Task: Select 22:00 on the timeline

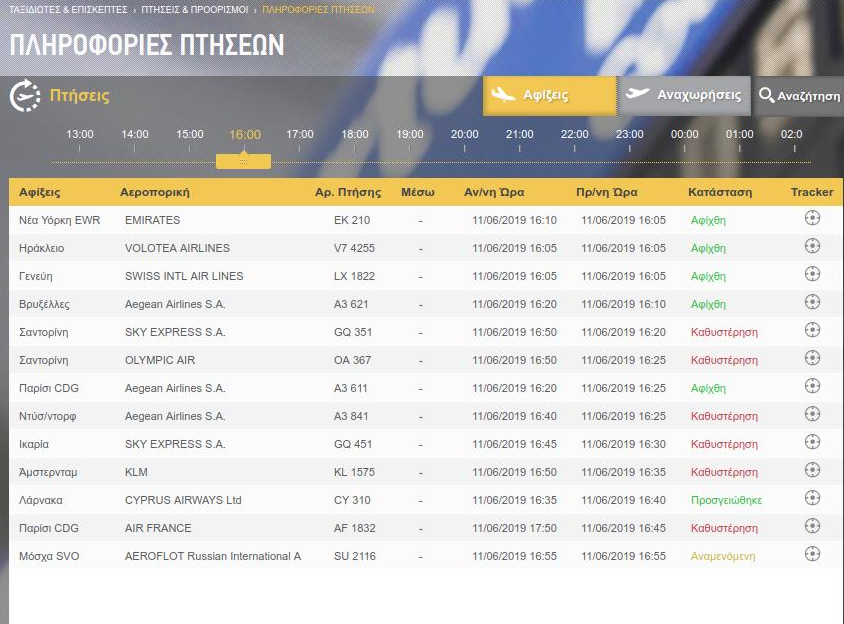Action: 574,134
